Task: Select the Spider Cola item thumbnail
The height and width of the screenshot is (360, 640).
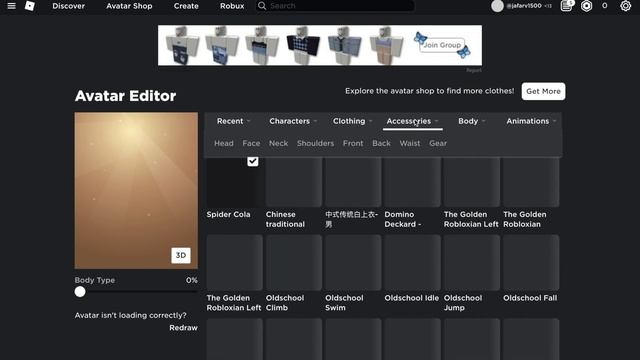Action: (x=234, y=182)
